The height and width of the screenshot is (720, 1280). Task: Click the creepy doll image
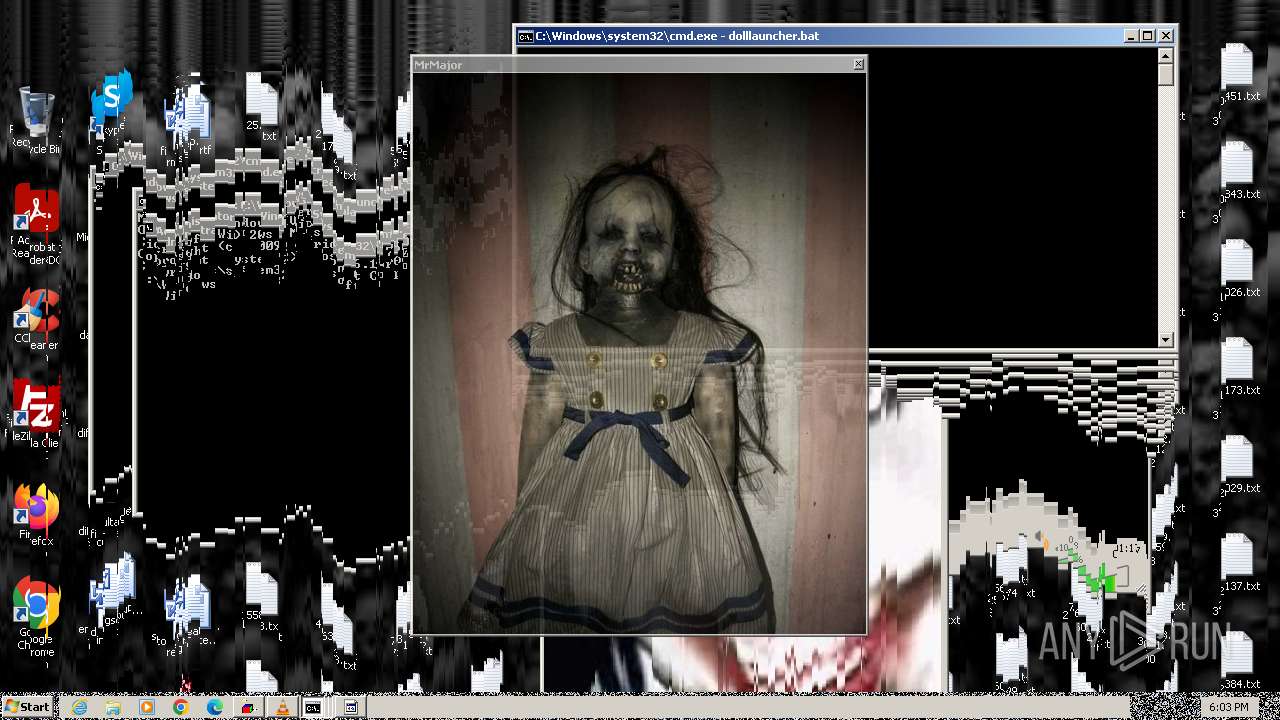point(639,353)
